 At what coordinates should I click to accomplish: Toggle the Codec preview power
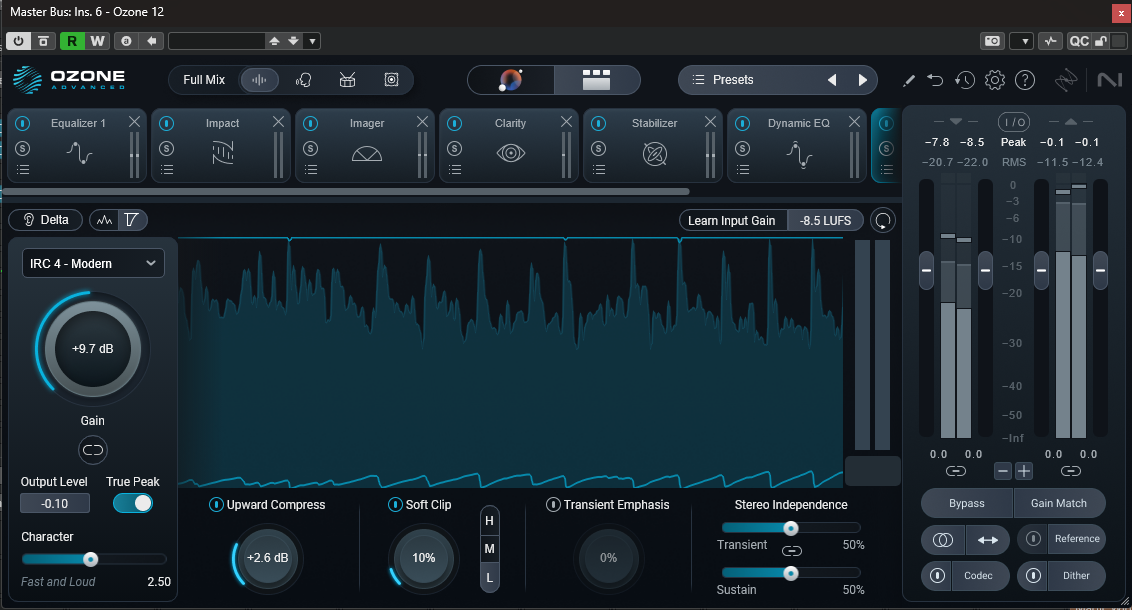(x=937, y=575)
